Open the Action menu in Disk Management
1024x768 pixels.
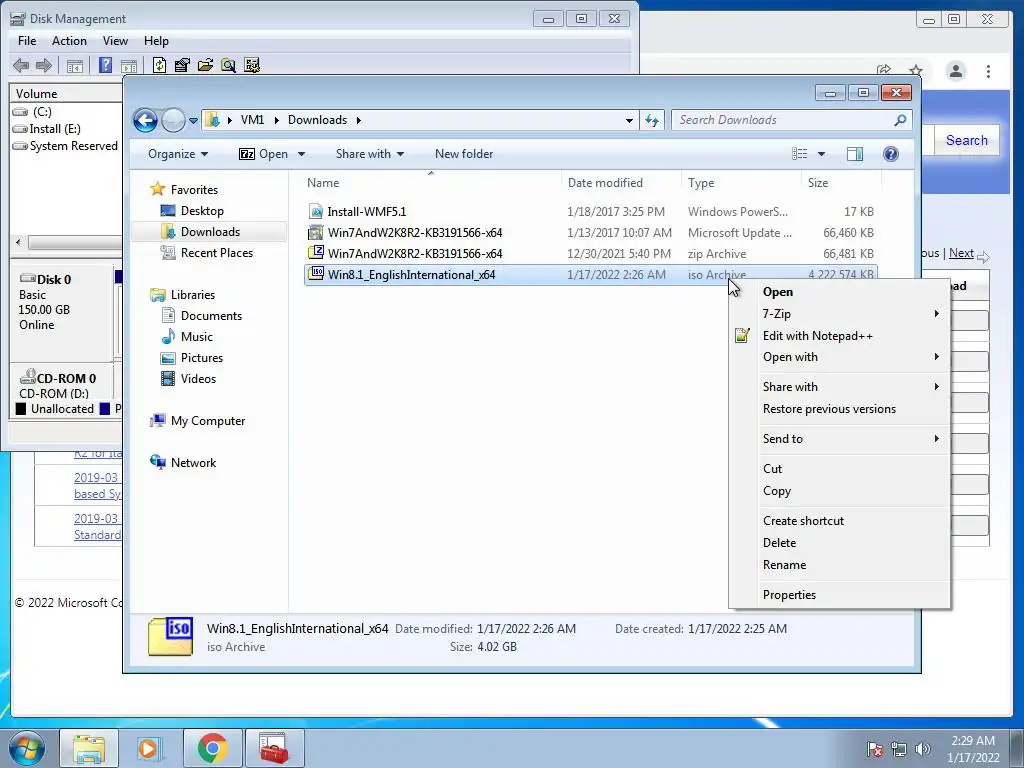coord(69,41)
